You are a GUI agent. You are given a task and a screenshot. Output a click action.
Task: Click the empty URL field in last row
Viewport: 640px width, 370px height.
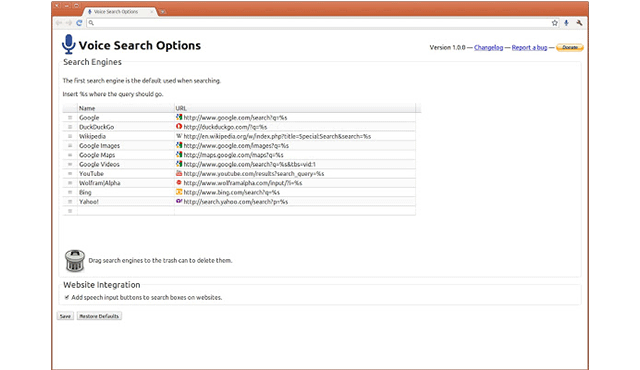point(295,211)
